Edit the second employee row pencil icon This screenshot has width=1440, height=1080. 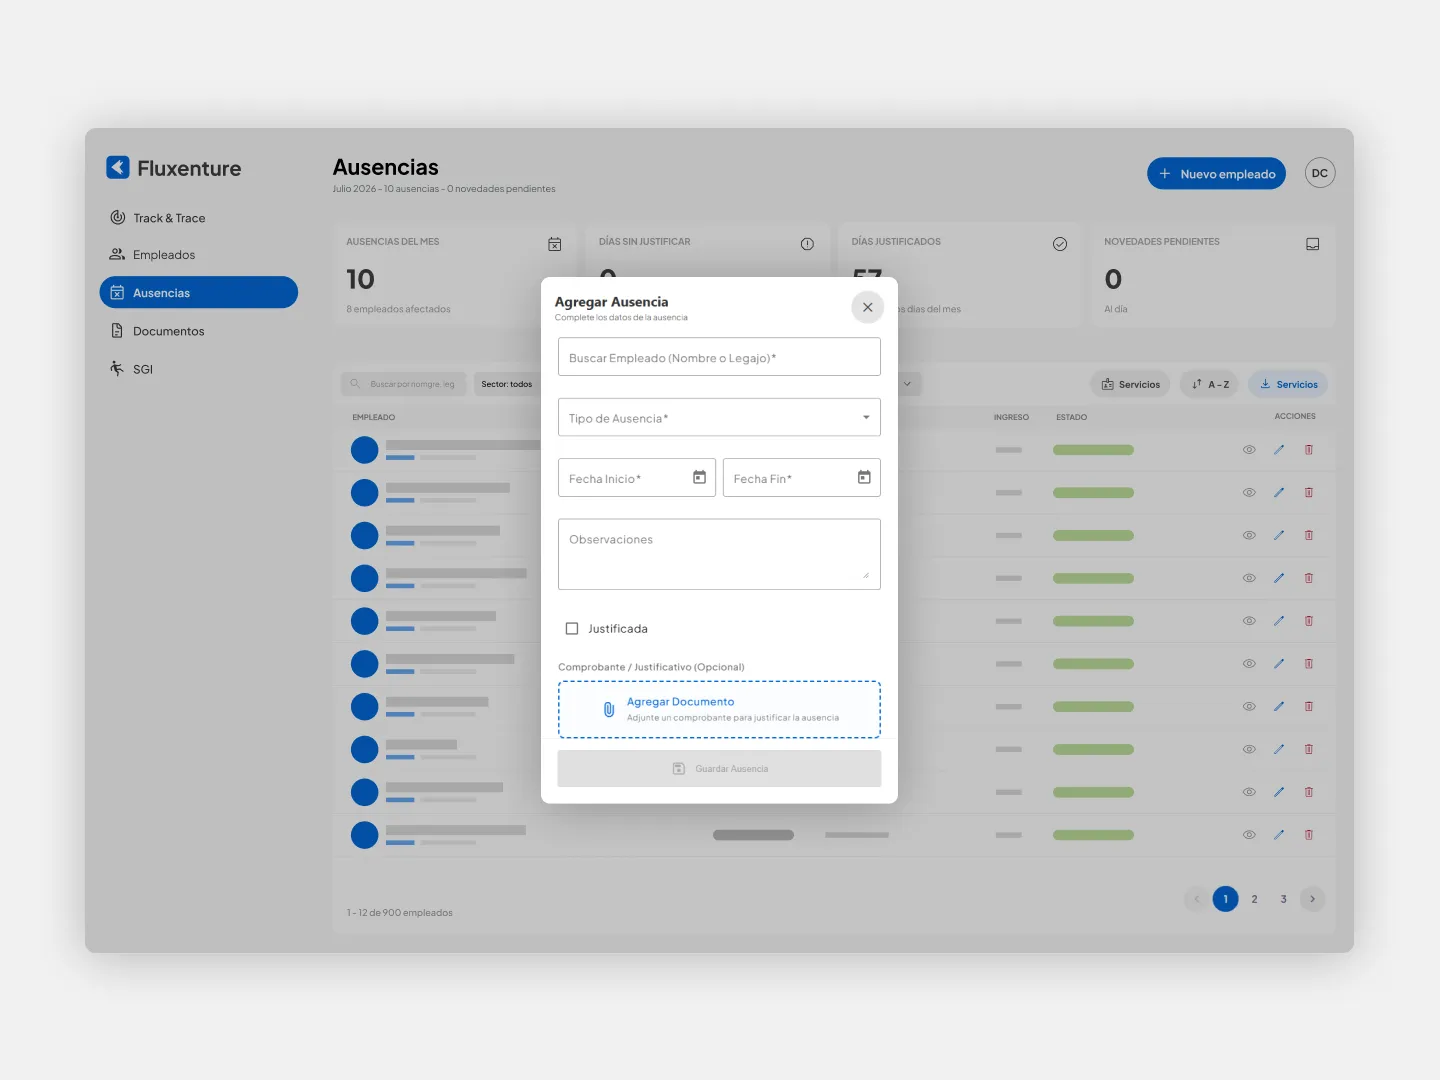(1279, 492)
